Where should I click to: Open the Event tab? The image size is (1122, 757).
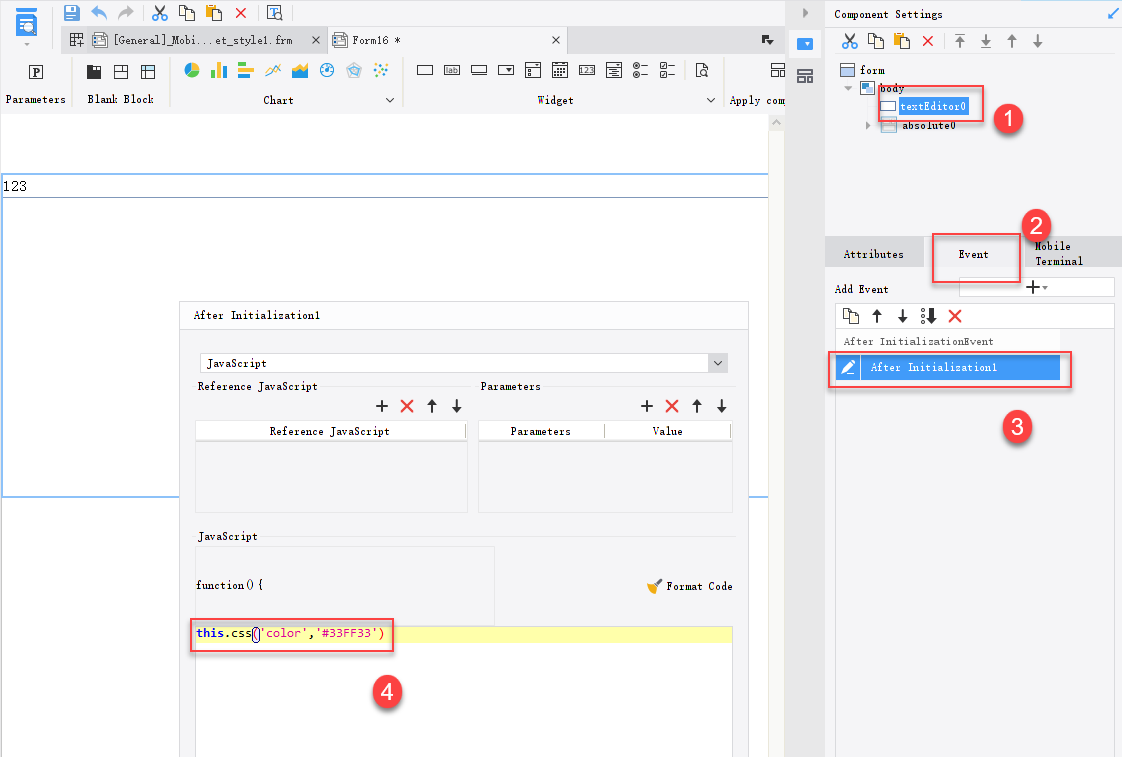973,254
